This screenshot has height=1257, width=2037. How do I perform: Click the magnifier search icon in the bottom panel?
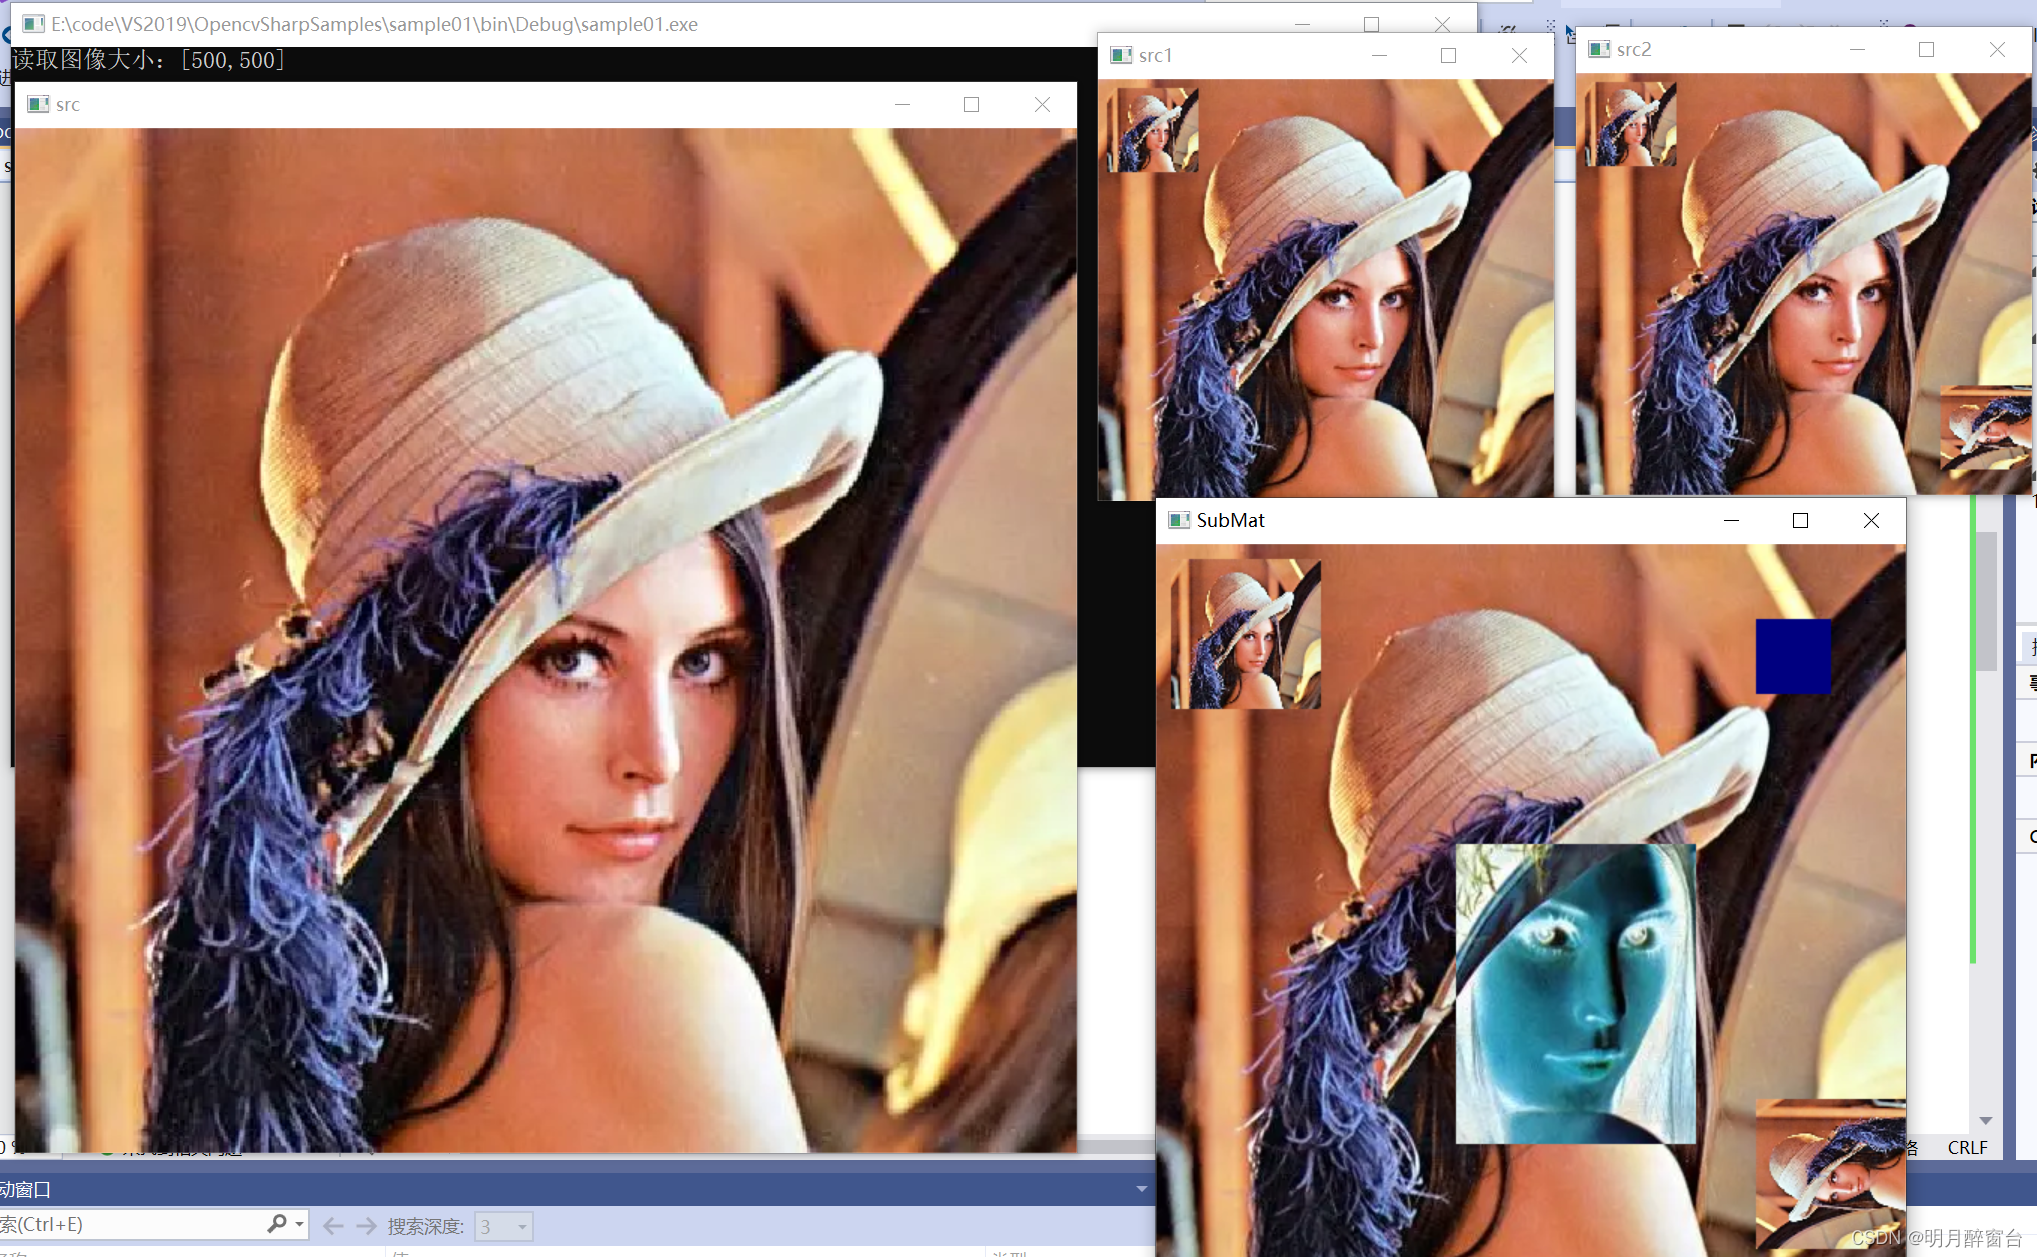coord(276,1224)
